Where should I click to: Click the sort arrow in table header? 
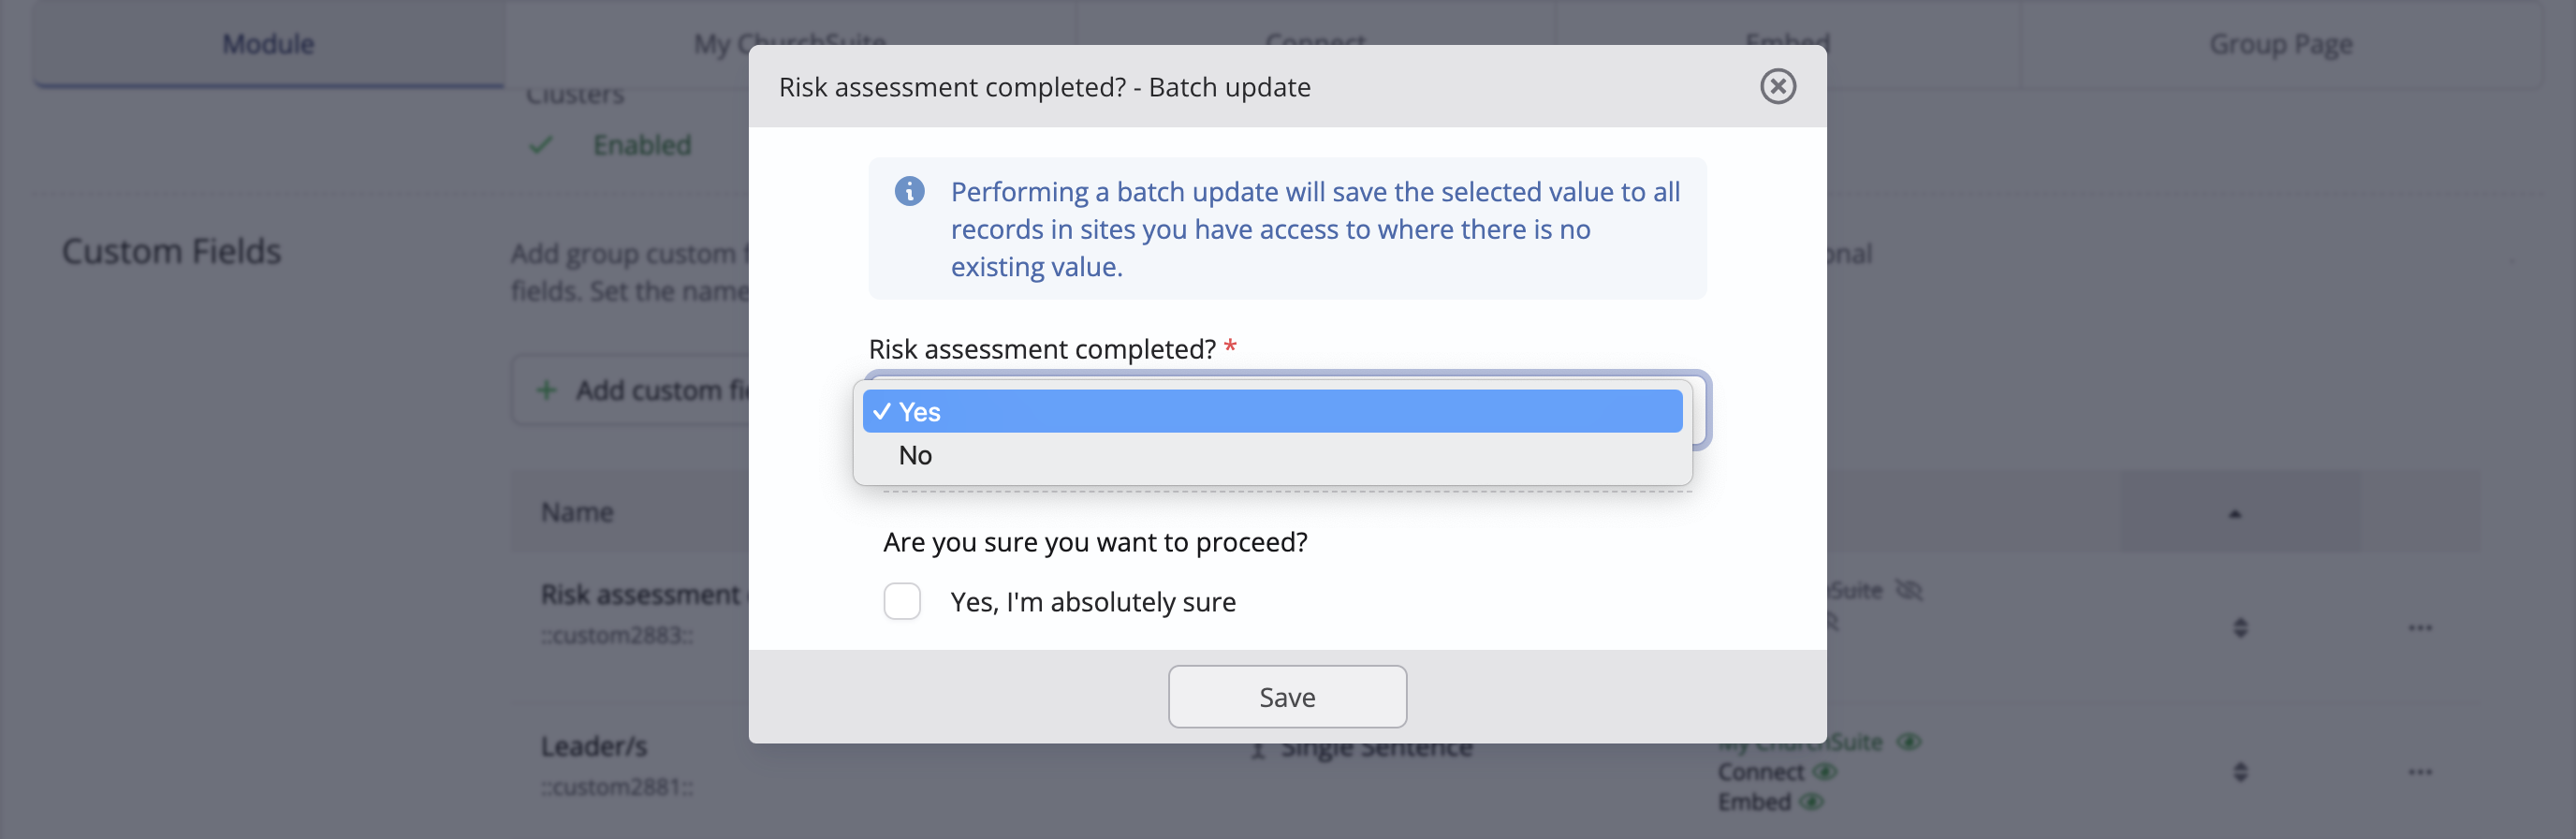2235,514
